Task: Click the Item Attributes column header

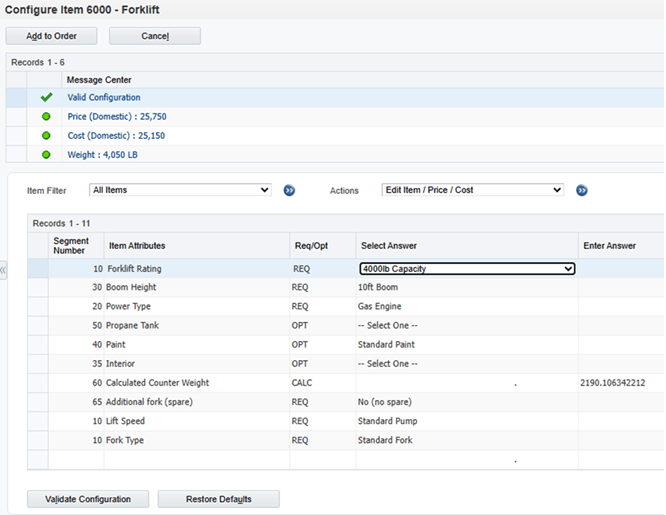Action: click(x=197, y=246)
